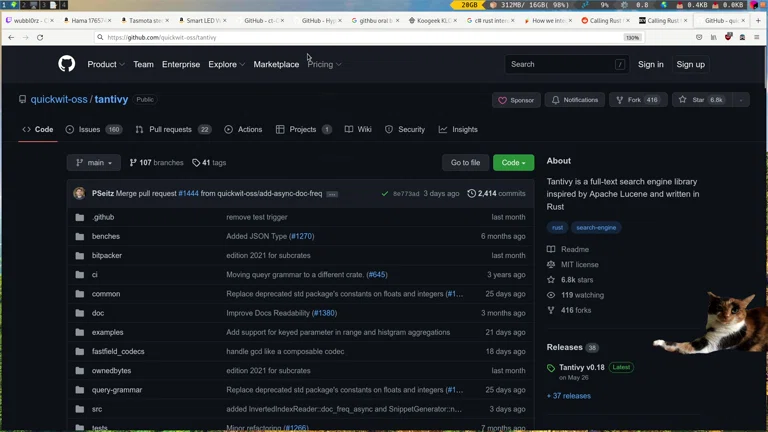
Task: Open the main branch selector dropdown
Action: [x=94, y=162]
